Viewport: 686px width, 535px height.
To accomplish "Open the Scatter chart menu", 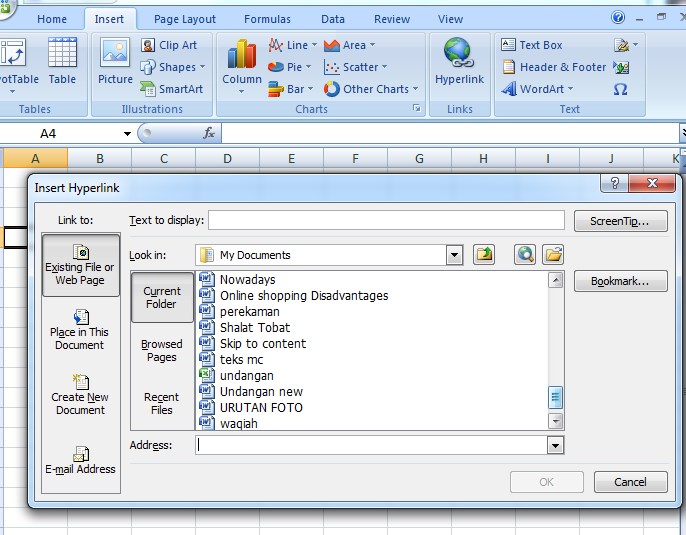I will [355, 67].
